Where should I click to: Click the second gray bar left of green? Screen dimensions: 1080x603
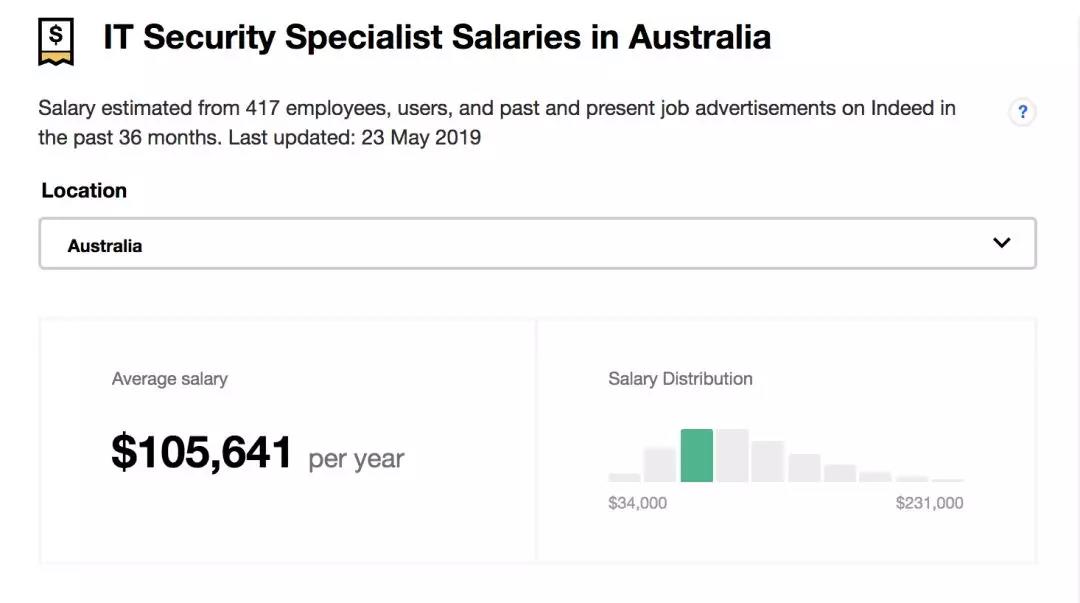[x=660, y=465]
